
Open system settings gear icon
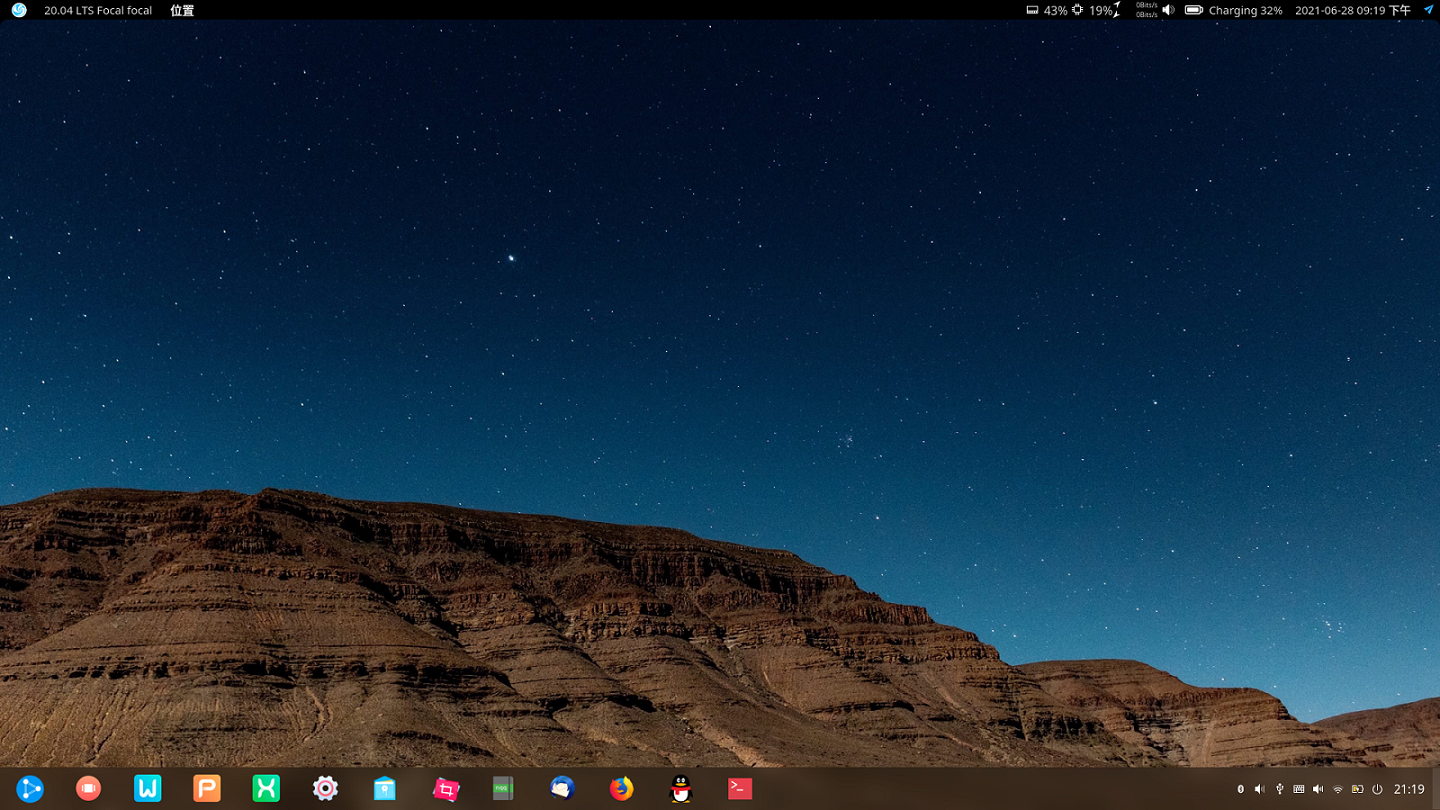tap(325, 789)
